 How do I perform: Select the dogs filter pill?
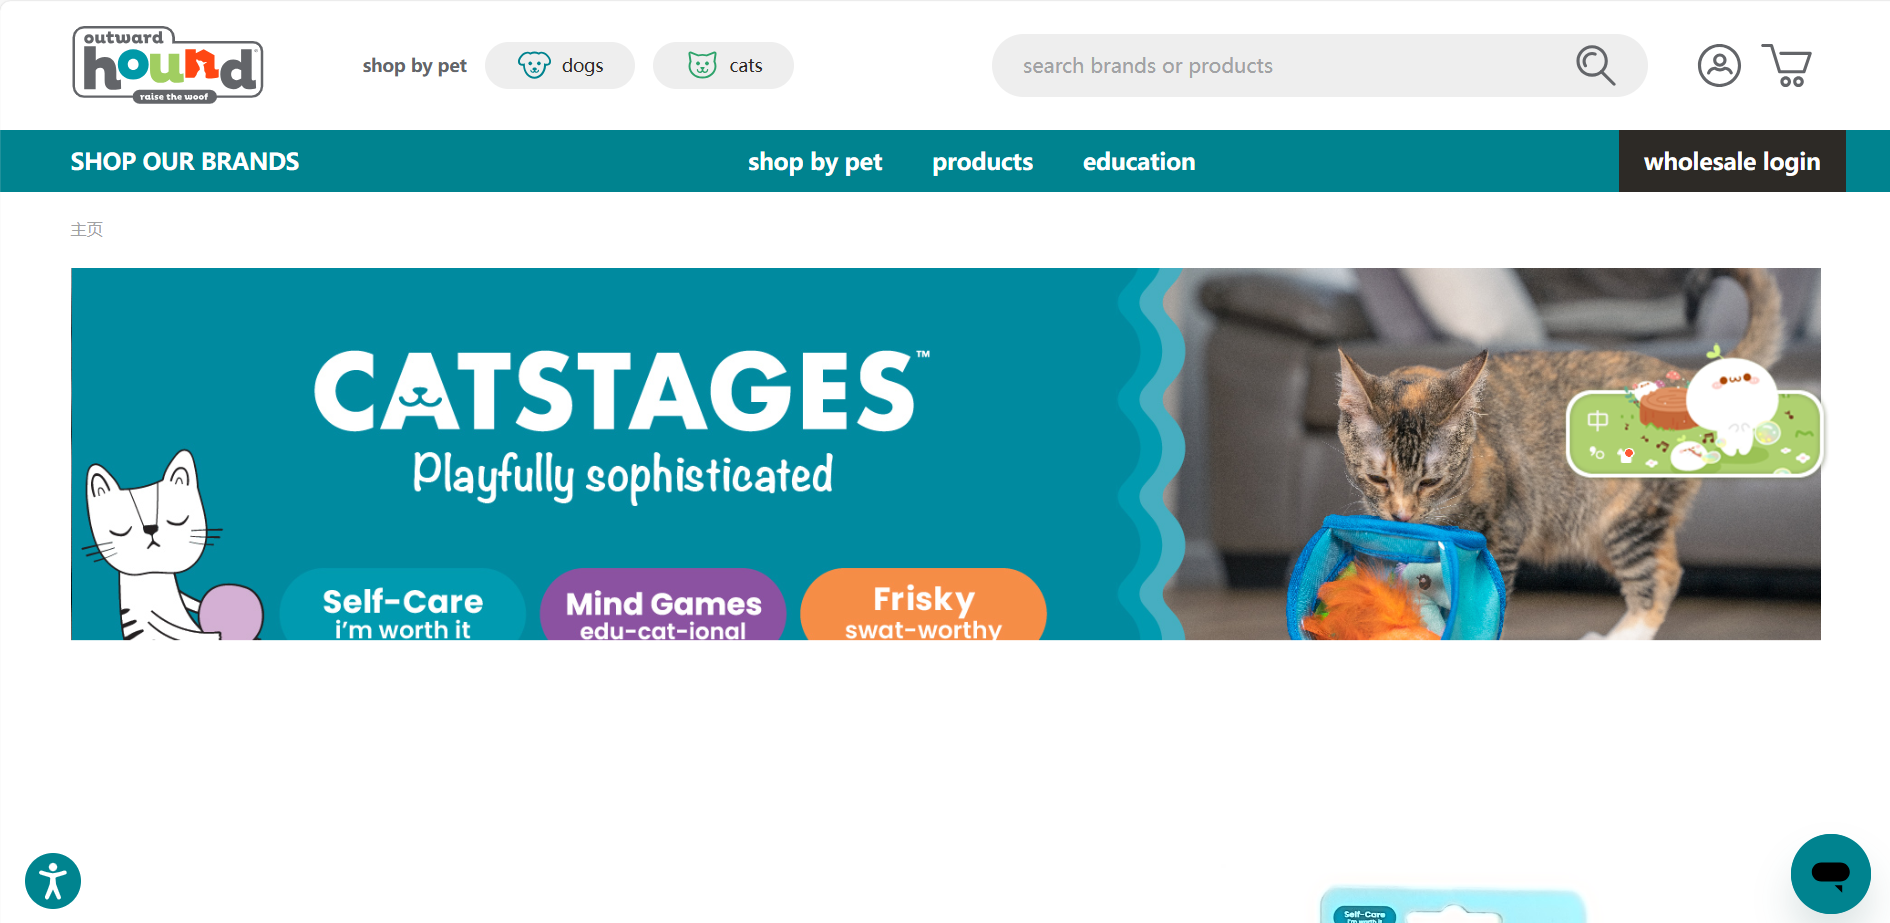[x=560, y=65]
